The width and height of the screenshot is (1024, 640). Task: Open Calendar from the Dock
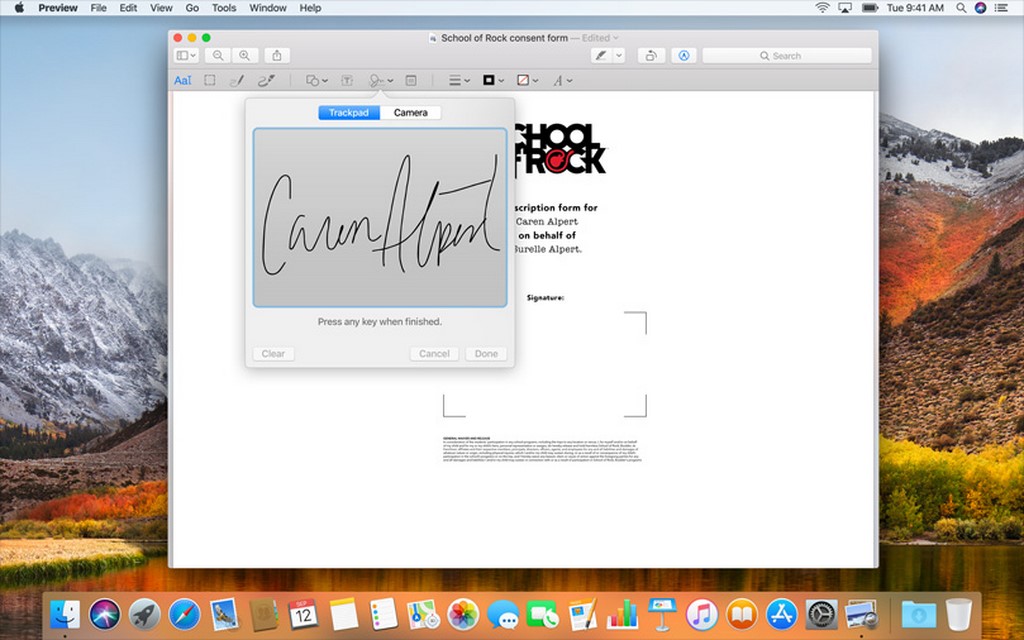(304, 615)
